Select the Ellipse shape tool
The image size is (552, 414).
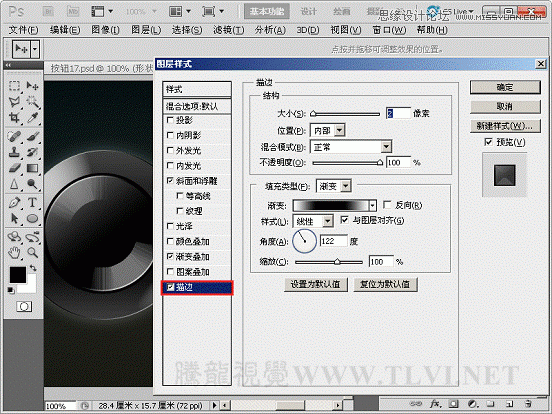pyautogui.click(x=32, y=218)
